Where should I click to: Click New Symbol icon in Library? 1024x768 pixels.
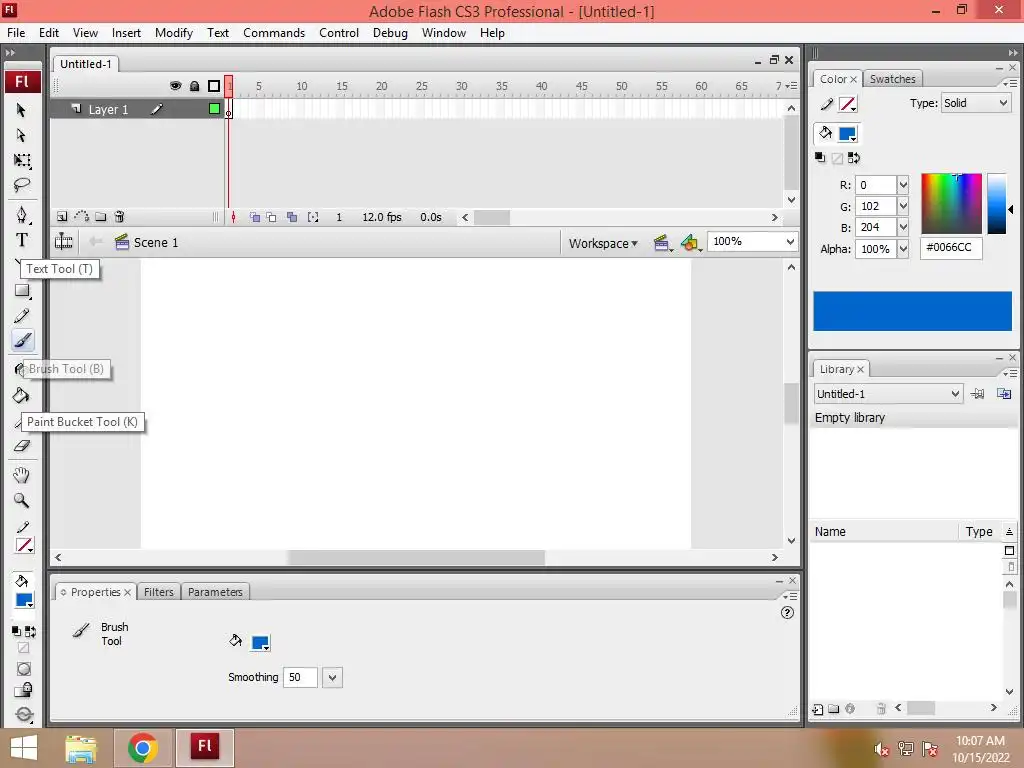818,709
